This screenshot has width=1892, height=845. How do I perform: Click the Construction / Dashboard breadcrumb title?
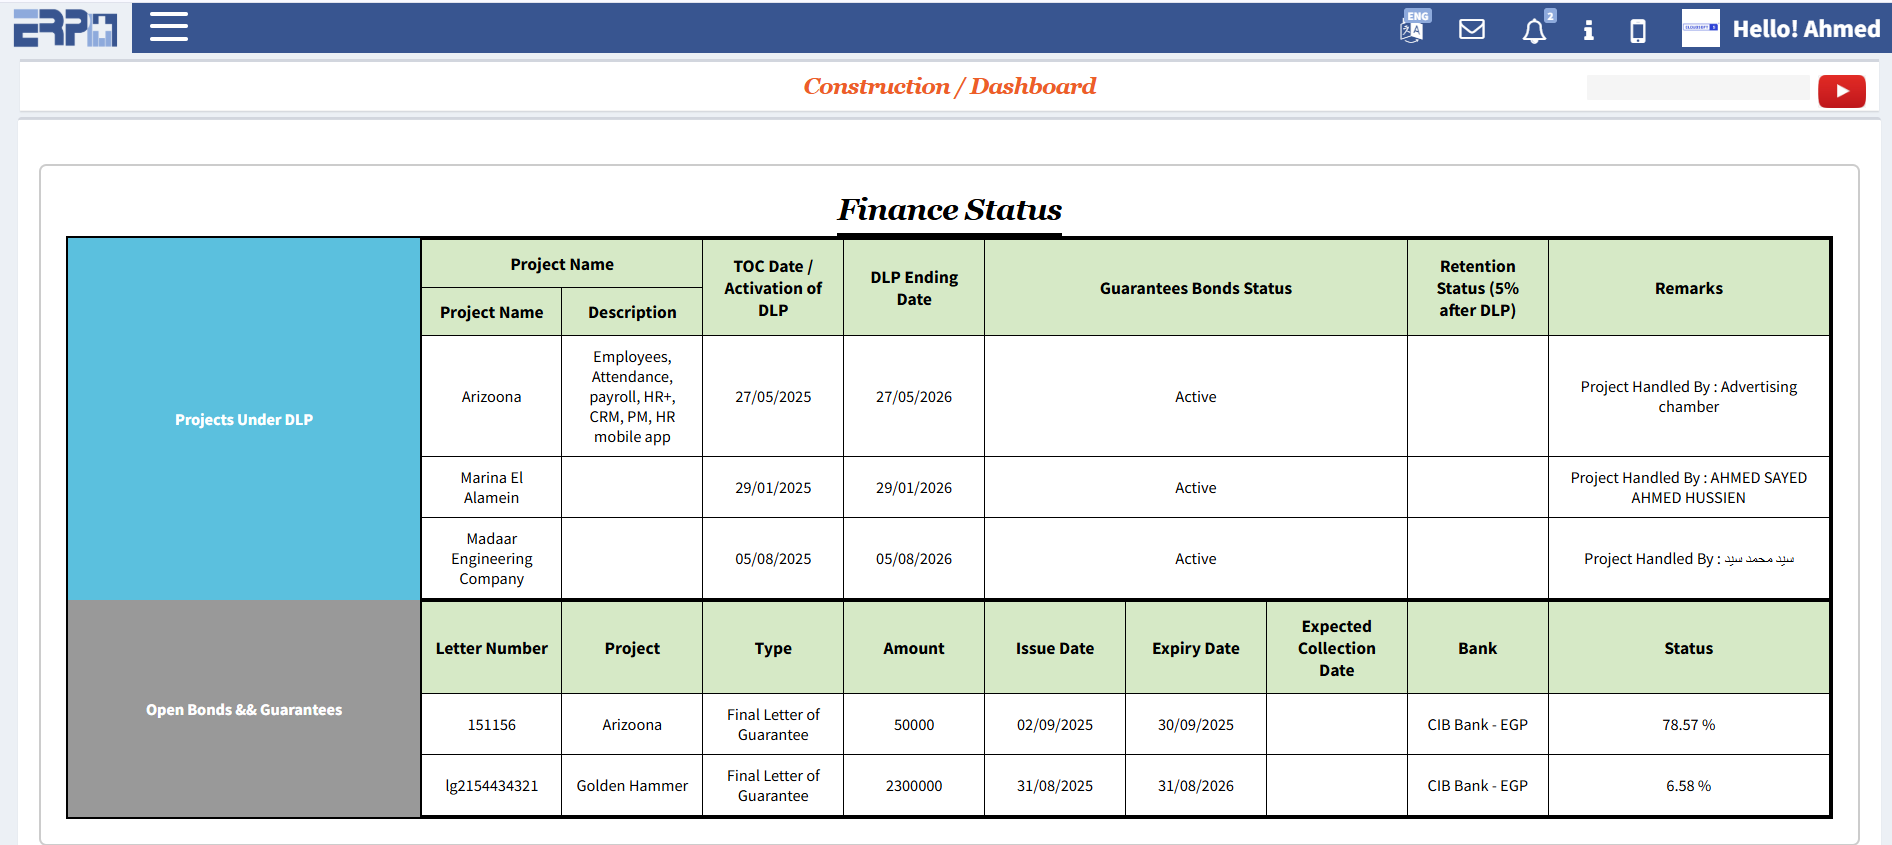(x=949, y=87)
